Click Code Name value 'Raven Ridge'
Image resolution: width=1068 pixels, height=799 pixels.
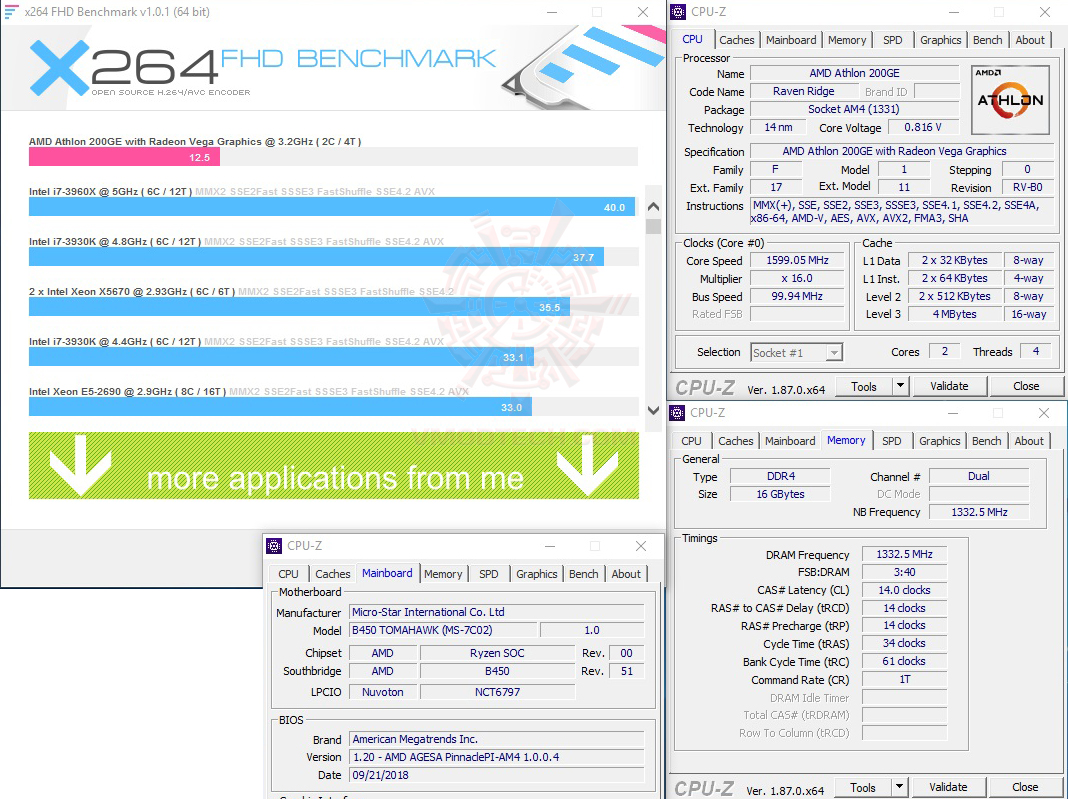tap(803, 91)
